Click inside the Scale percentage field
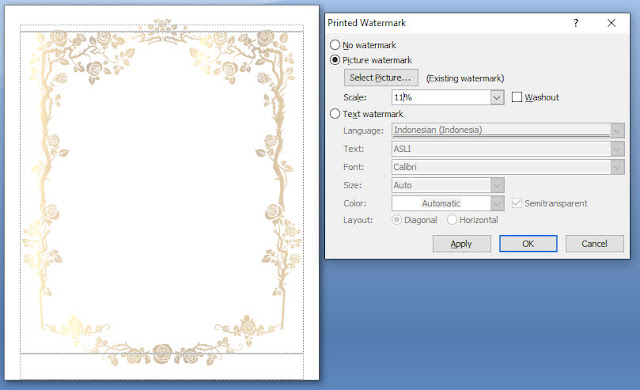The width and height of the screenshot is (640, 390). click(x=441, y=98)
